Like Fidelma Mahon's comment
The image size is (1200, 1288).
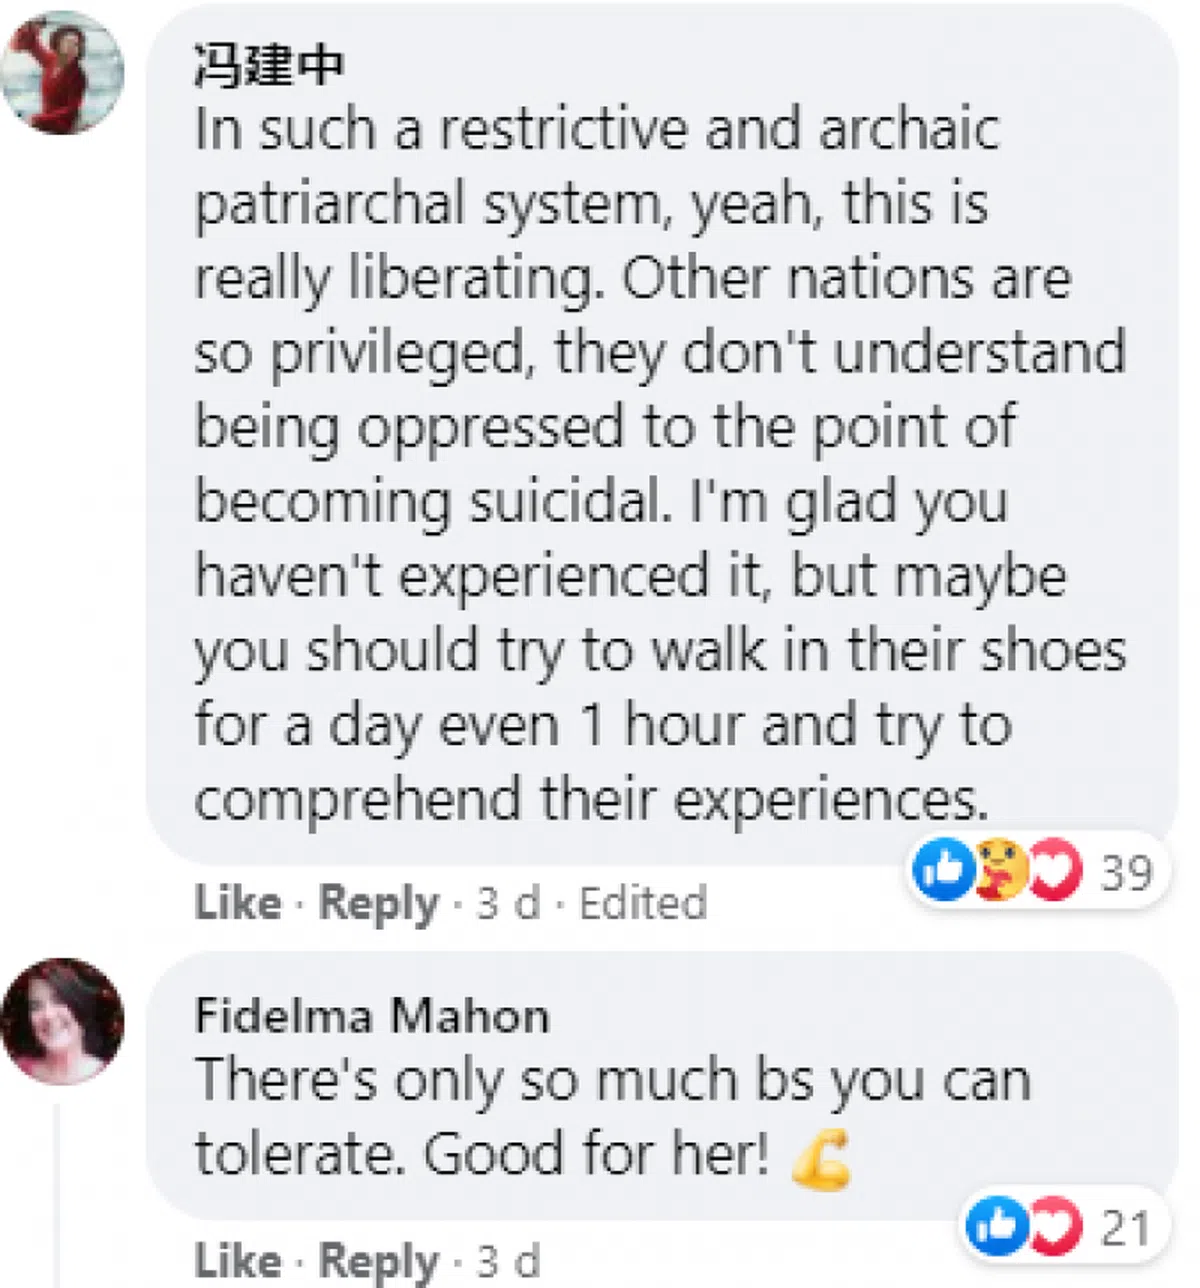pos(238,1261)
